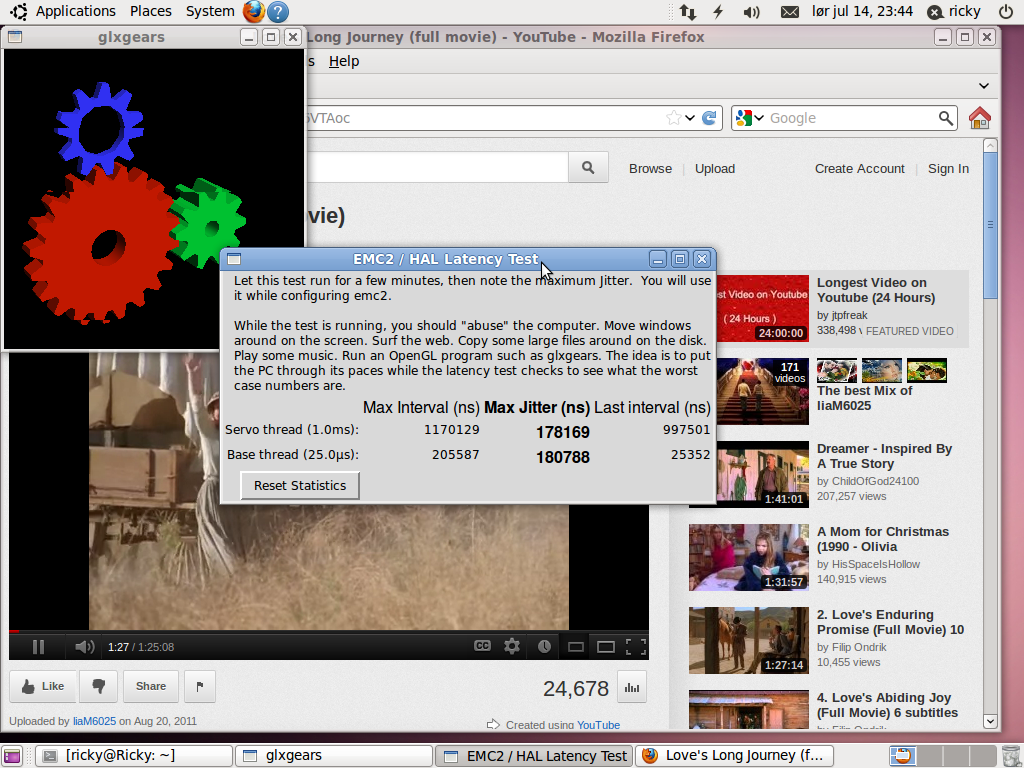Flag the video as inappropriate
Viewport: 1024px width, 768px height.
tap(200, 686)
